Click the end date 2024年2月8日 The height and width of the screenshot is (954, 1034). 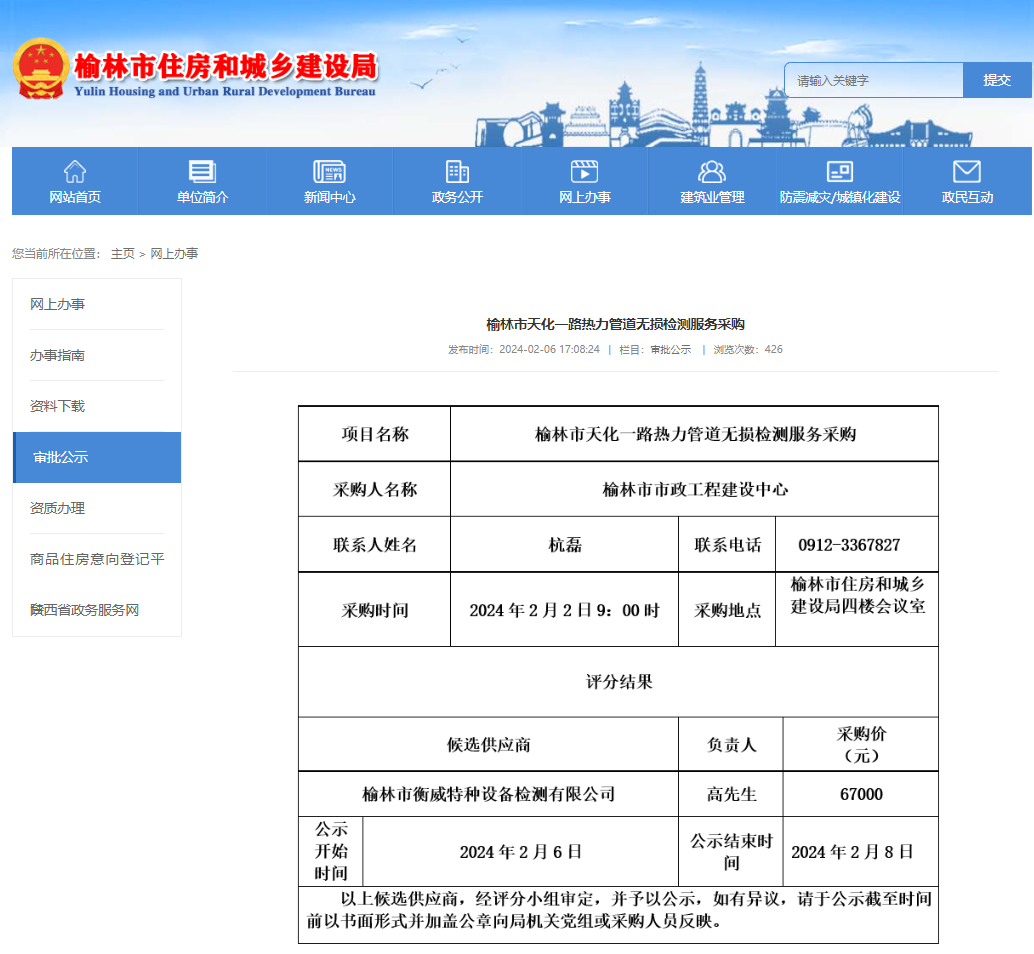pyautogui.click(x=853, y=852)
